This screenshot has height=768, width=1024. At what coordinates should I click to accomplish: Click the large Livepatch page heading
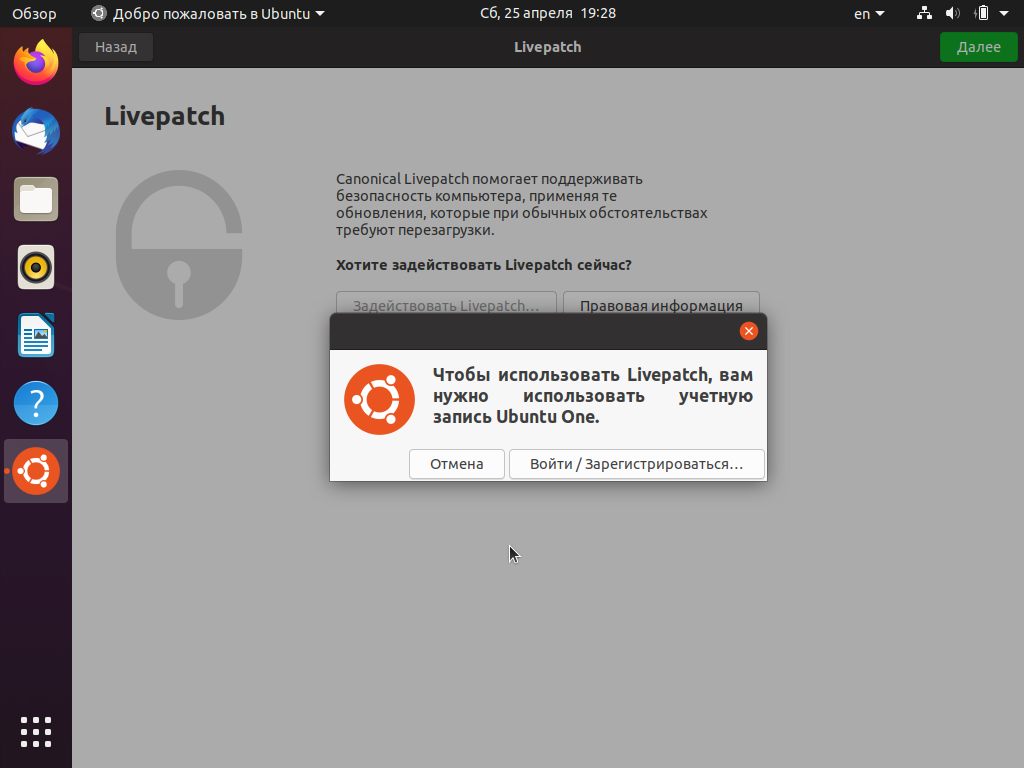165,116
